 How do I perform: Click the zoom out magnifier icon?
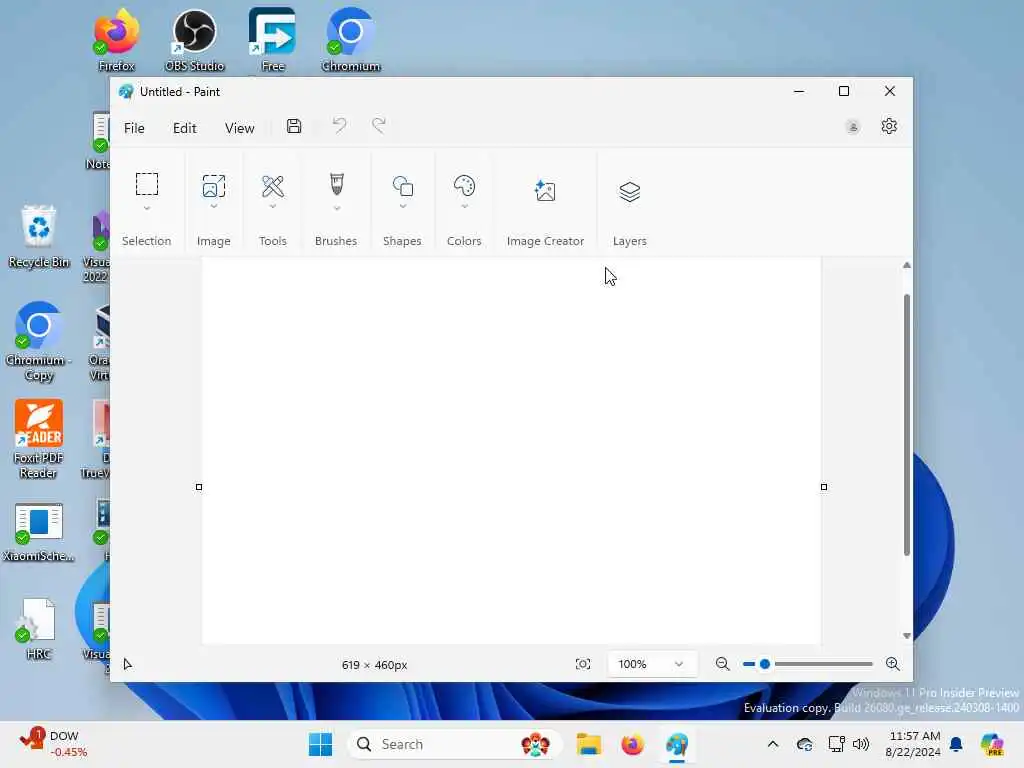click(722, 664)
